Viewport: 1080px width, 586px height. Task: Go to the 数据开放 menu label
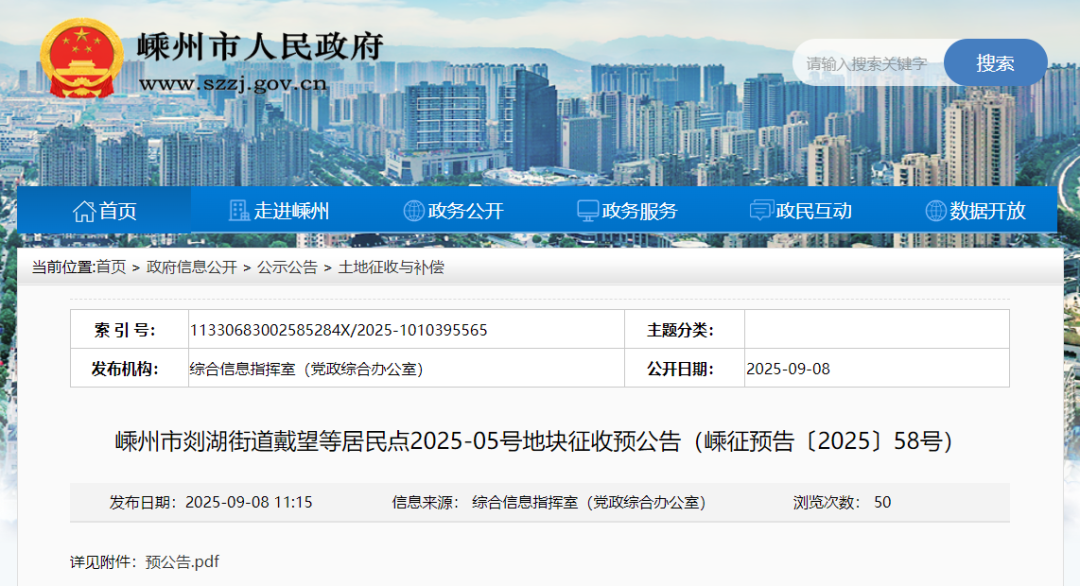(x=987, y=211)
